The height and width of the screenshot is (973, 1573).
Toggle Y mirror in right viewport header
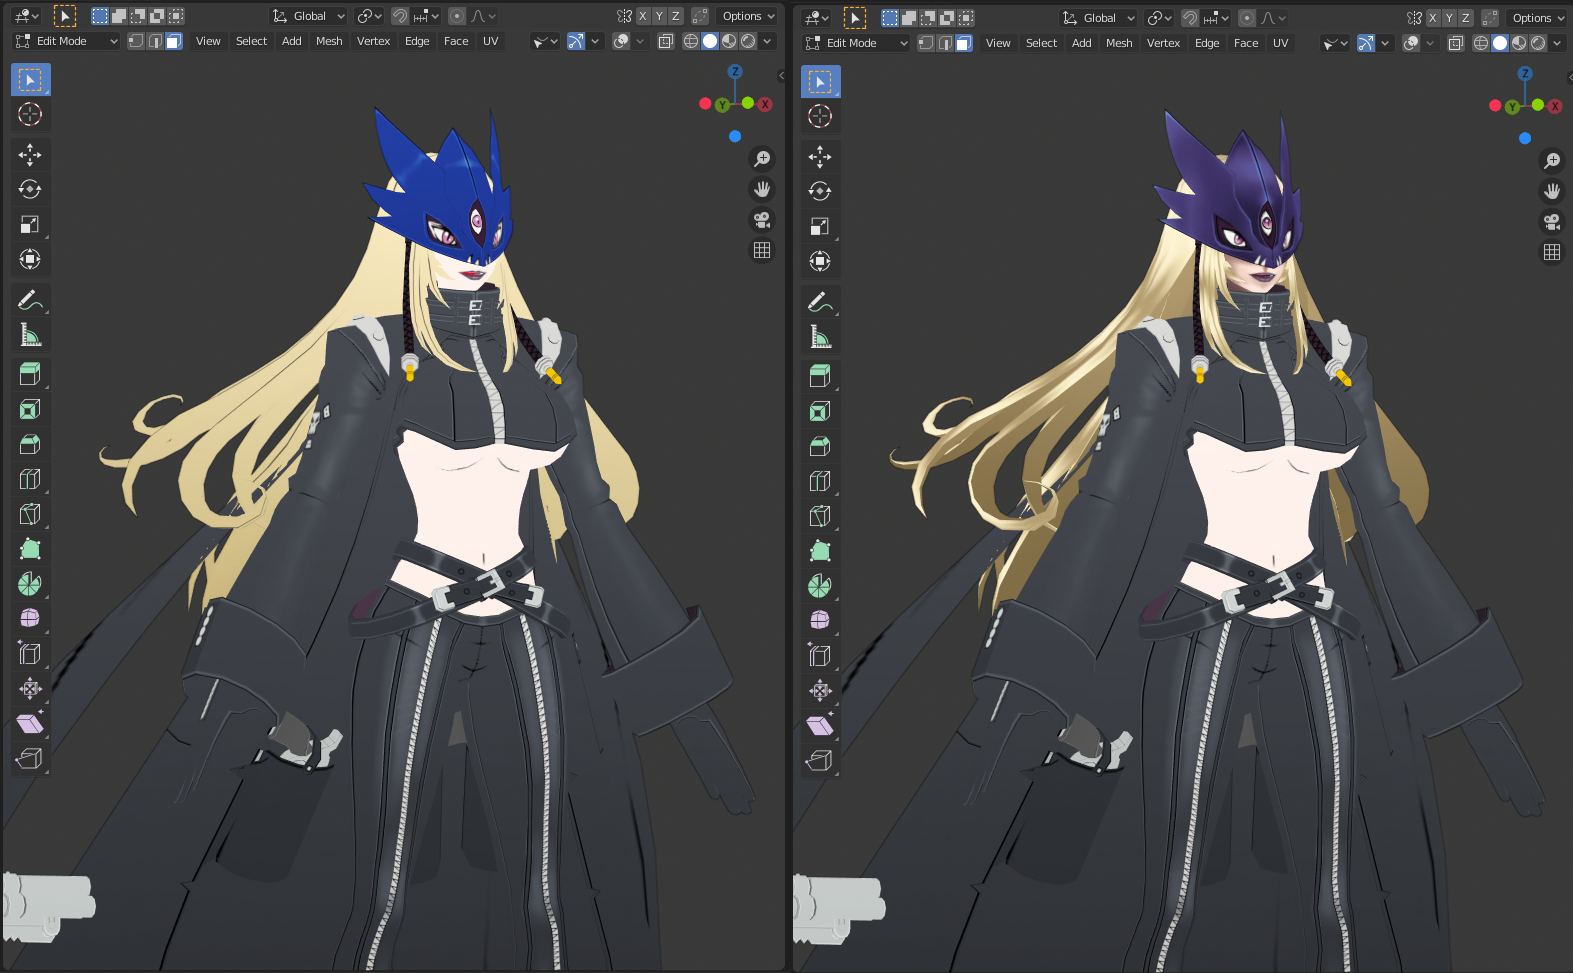[1449, 18]
